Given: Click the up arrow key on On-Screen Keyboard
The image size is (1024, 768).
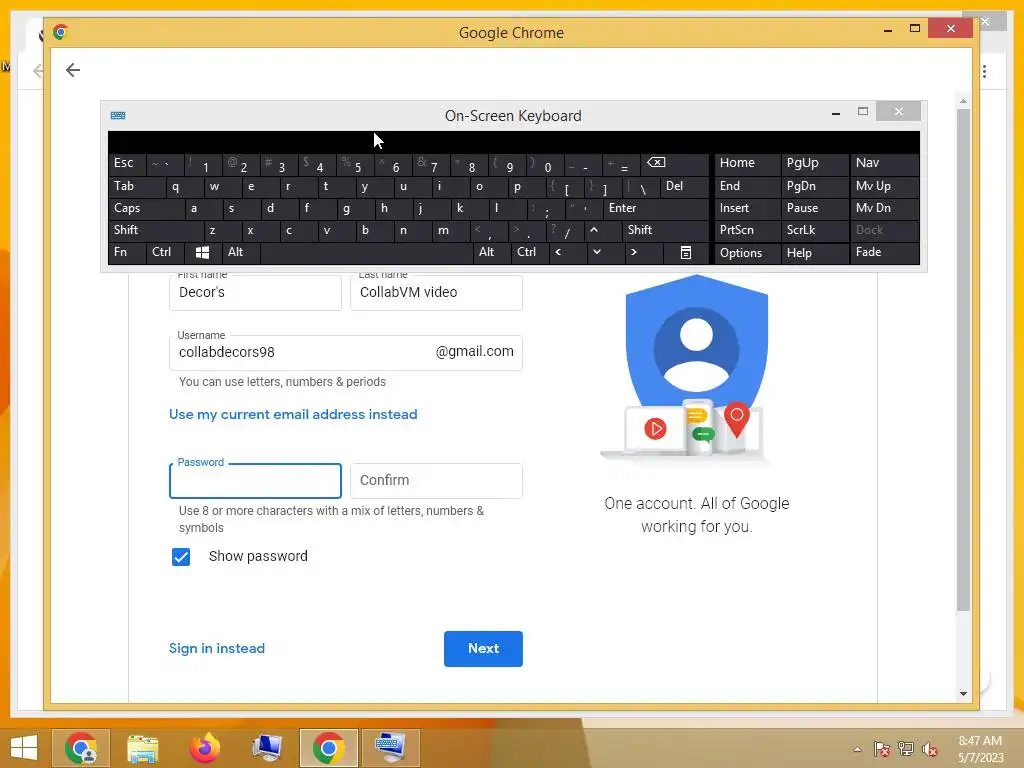Looking at the screenshot, I should (x=594, y=230).
